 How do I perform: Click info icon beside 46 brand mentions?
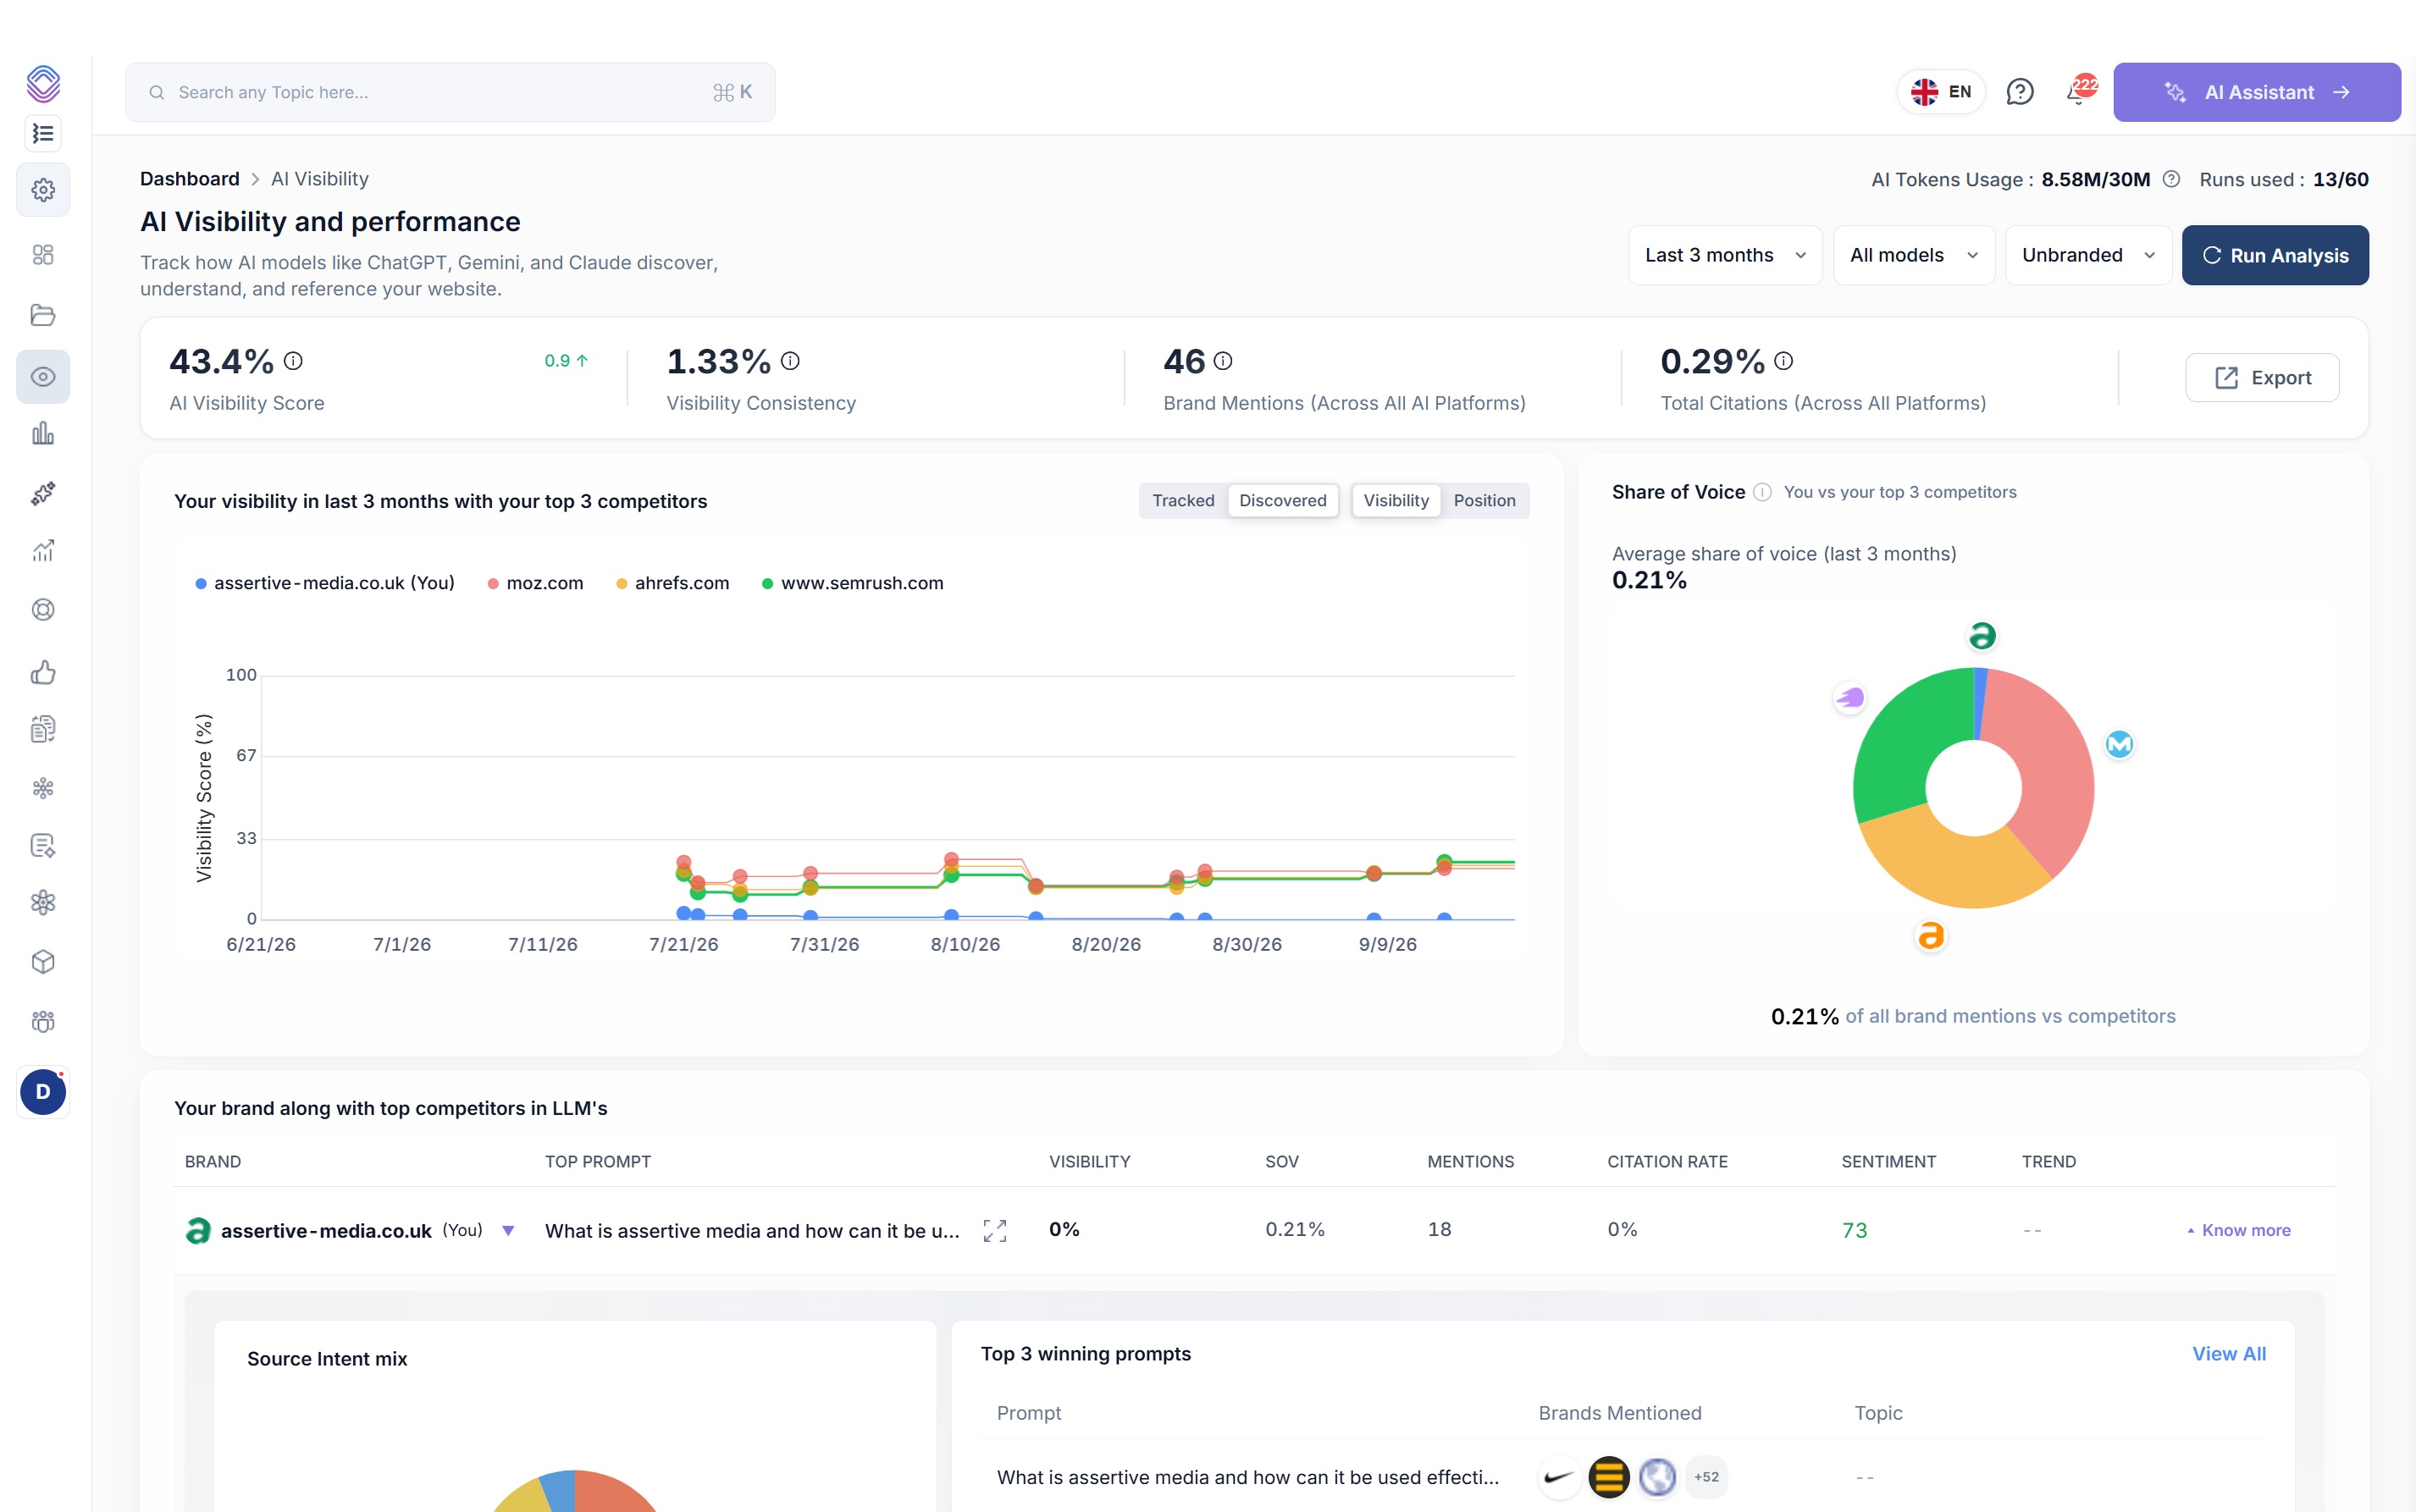(1223, 361)
